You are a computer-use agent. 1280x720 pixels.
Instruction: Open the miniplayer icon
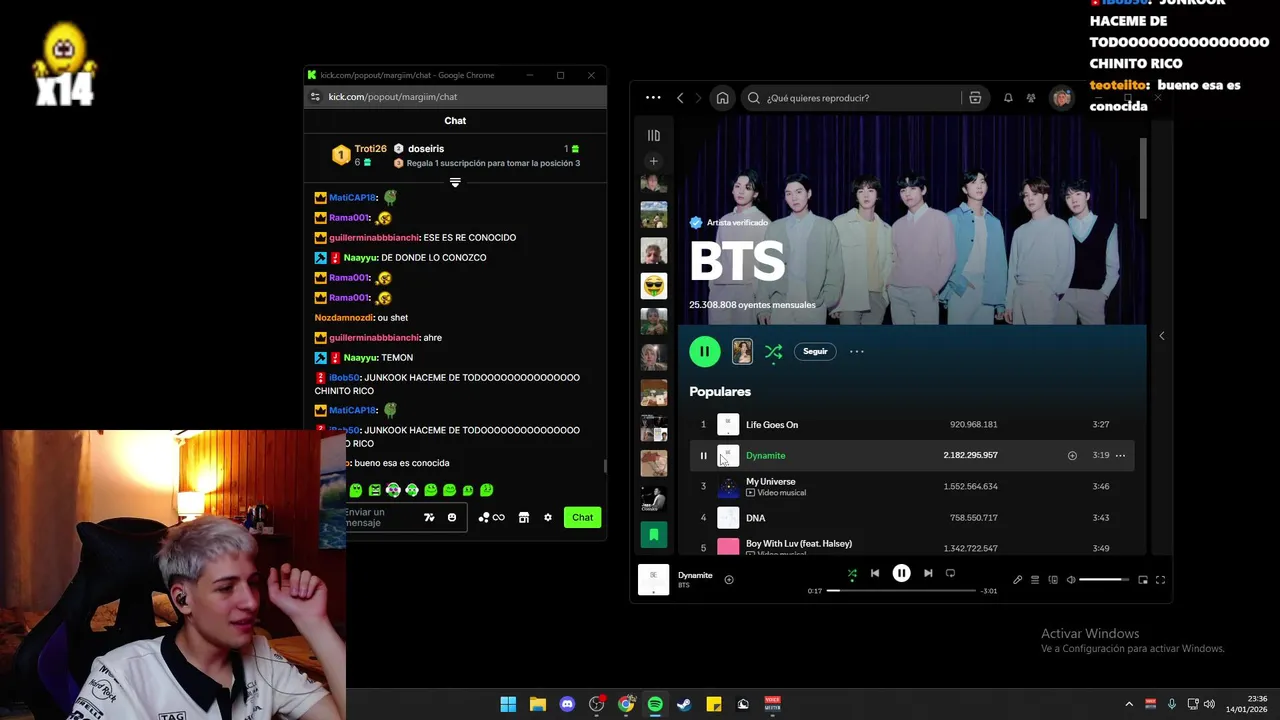click(1143, 580)
